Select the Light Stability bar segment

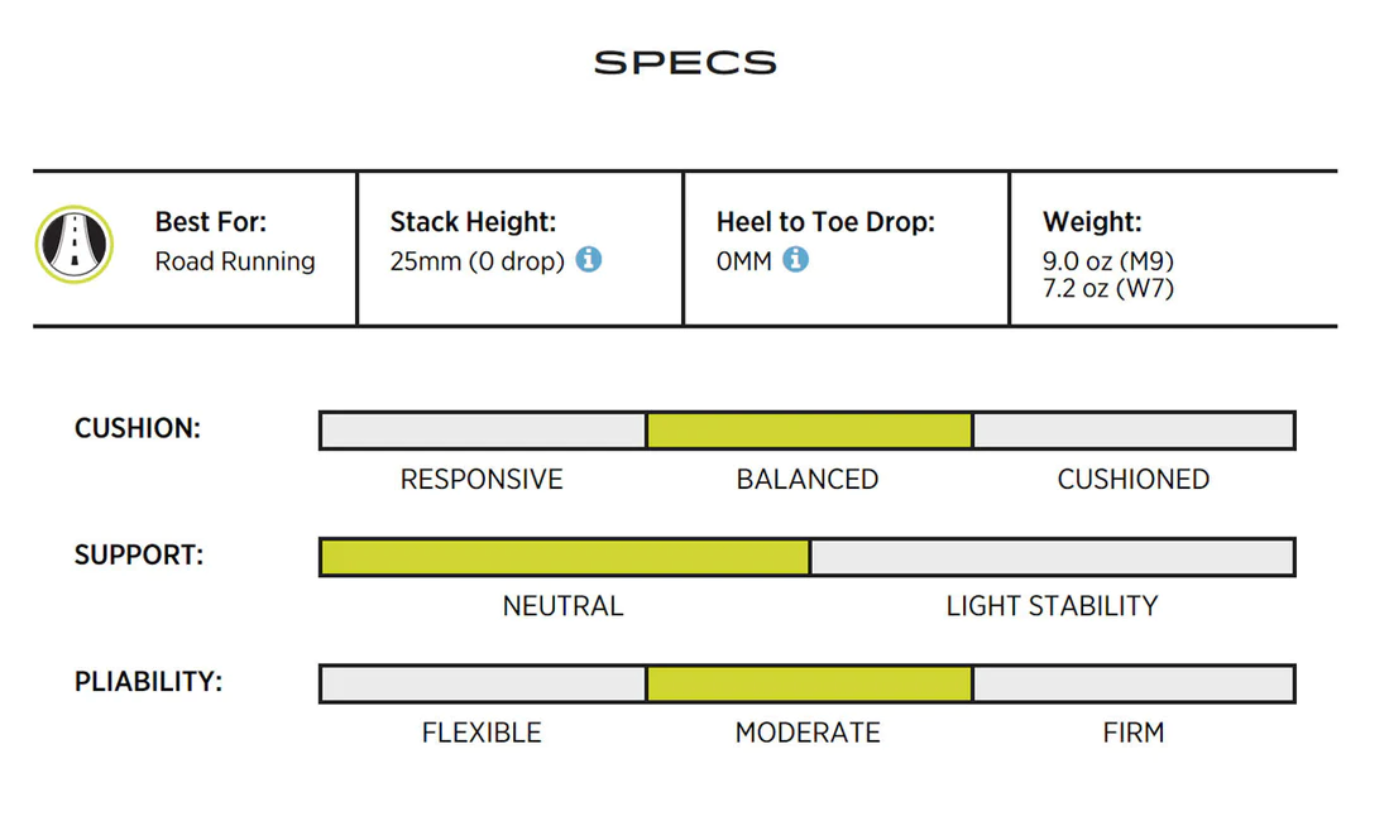[x=1052, y=557]
